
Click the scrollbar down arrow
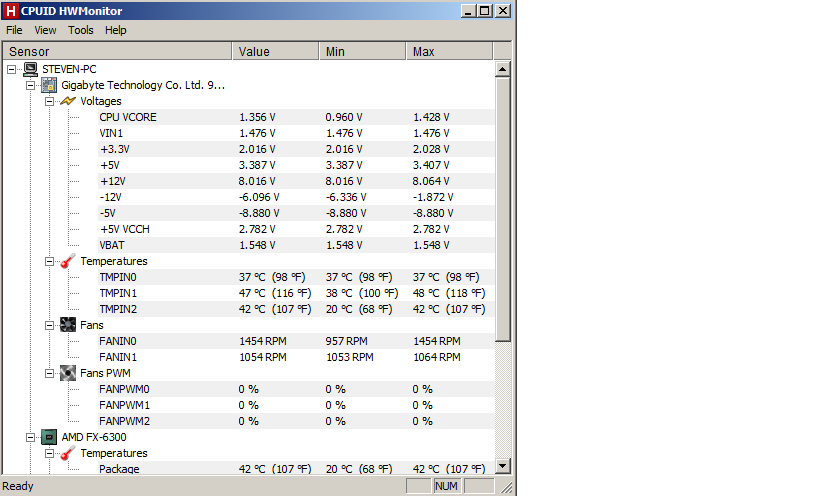[x=502, y=466]
